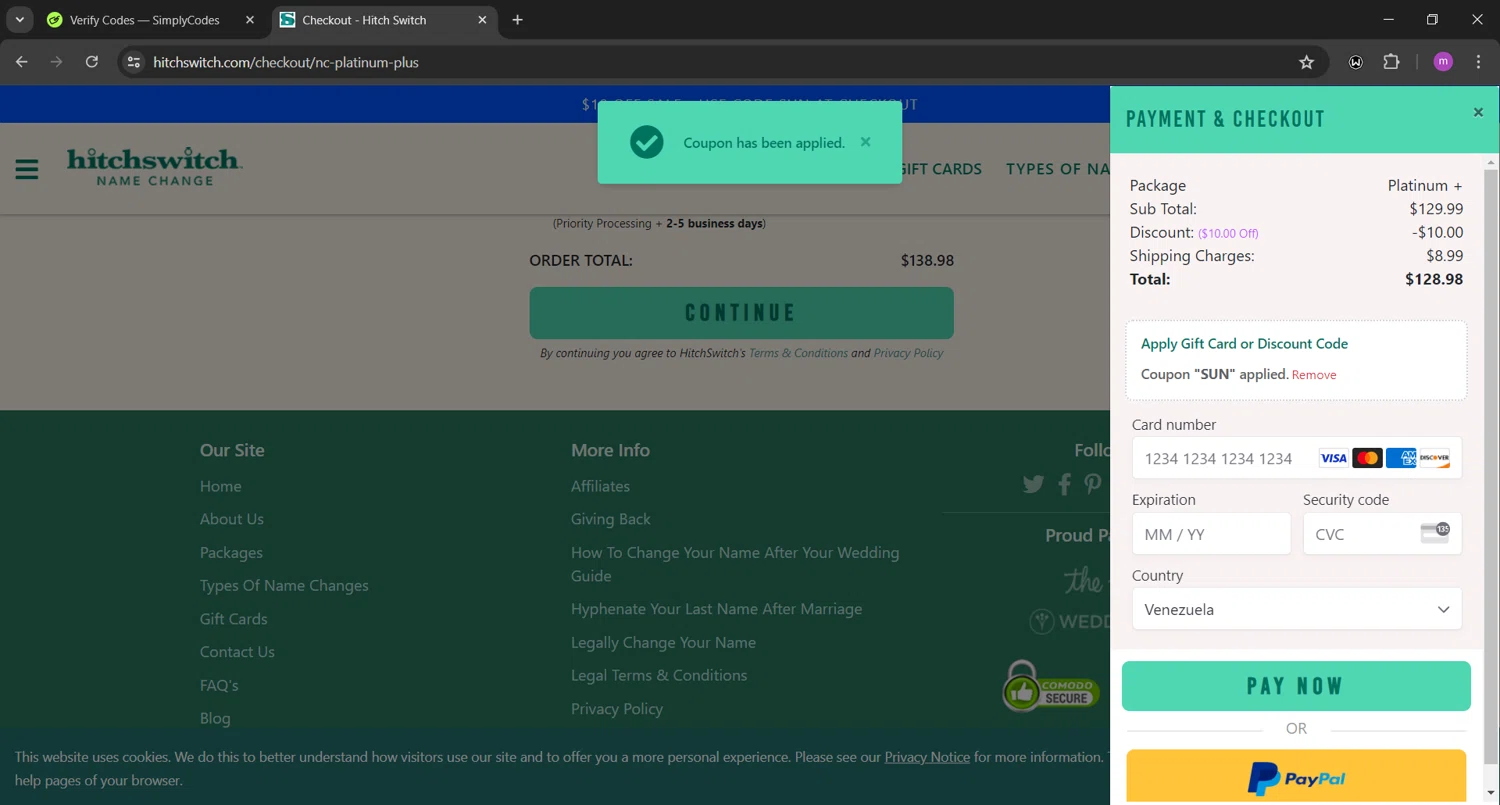Remove the applied SUN coupon
Viewport: 1500px width, 805px height.
tap(1314, 375)
